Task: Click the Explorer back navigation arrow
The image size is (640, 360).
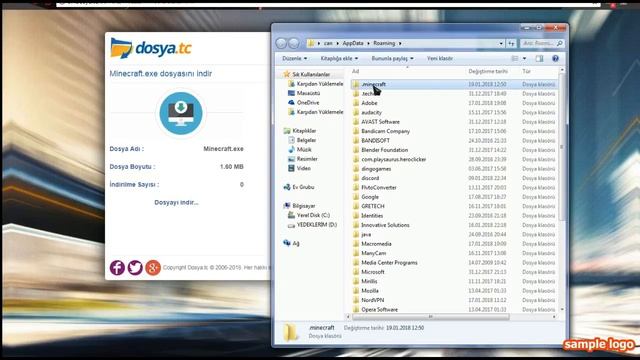Action: pyautogui.click(x=281, y=43)
